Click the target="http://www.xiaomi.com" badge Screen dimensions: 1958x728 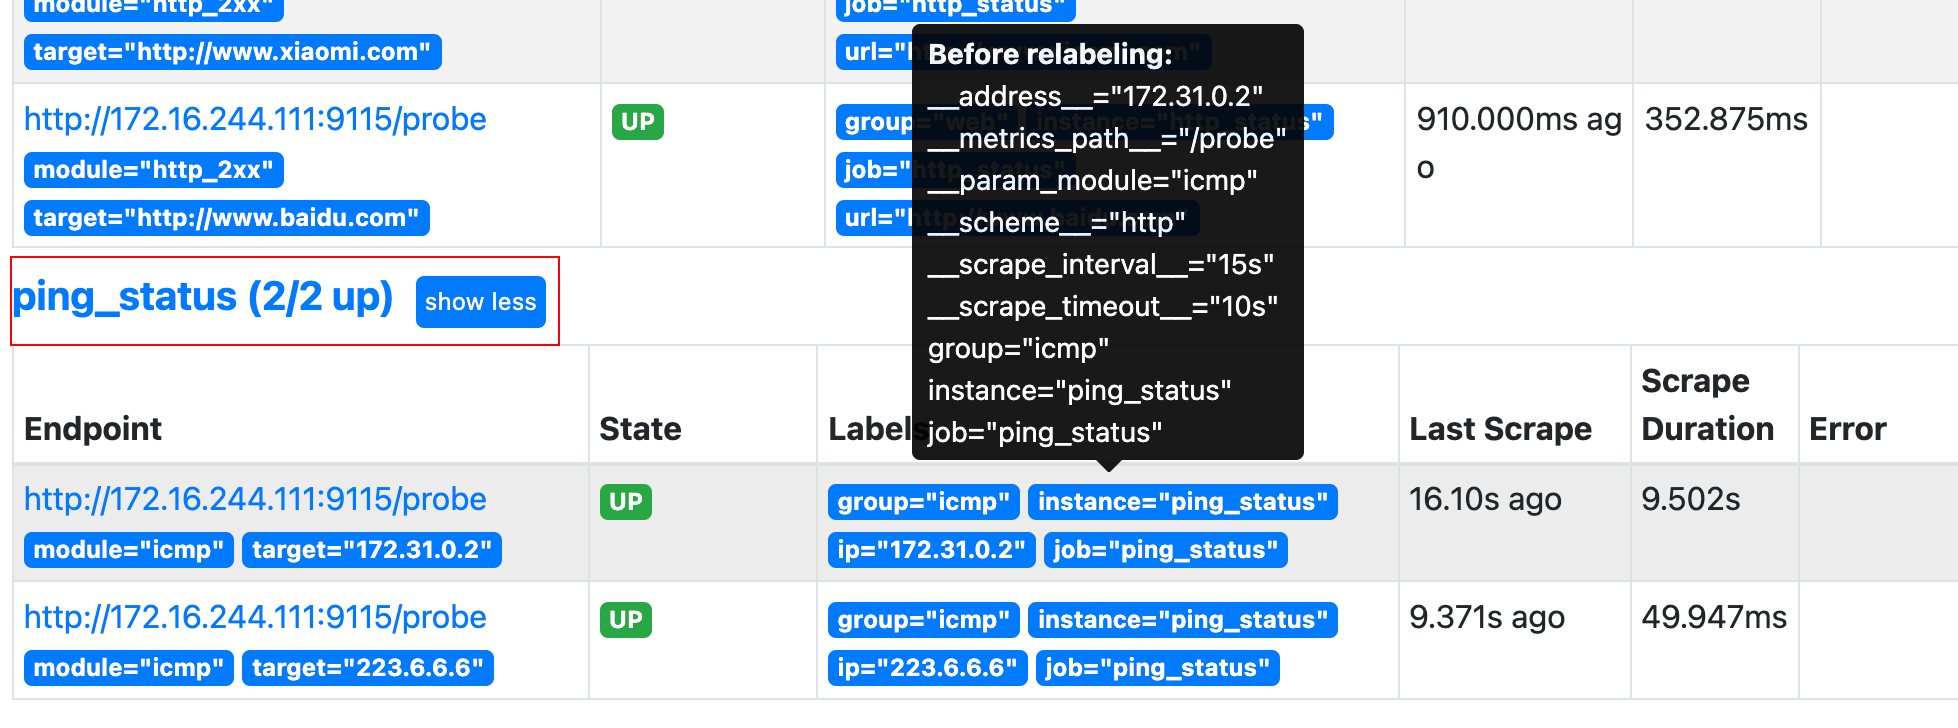pos(232,52)
